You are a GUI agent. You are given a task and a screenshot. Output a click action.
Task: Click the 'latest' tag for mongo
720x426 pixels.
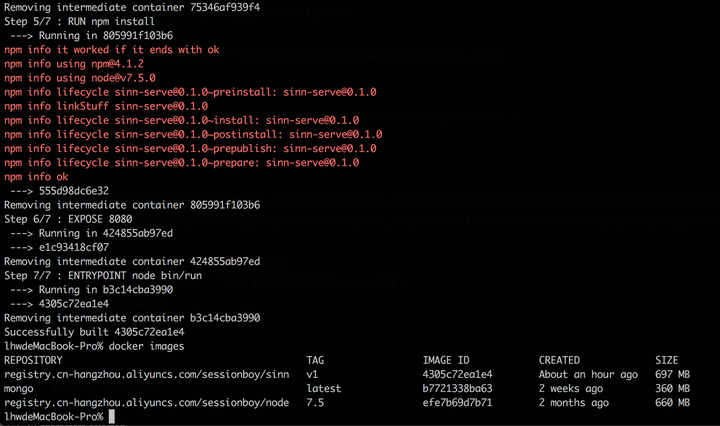tap(324, 388)
